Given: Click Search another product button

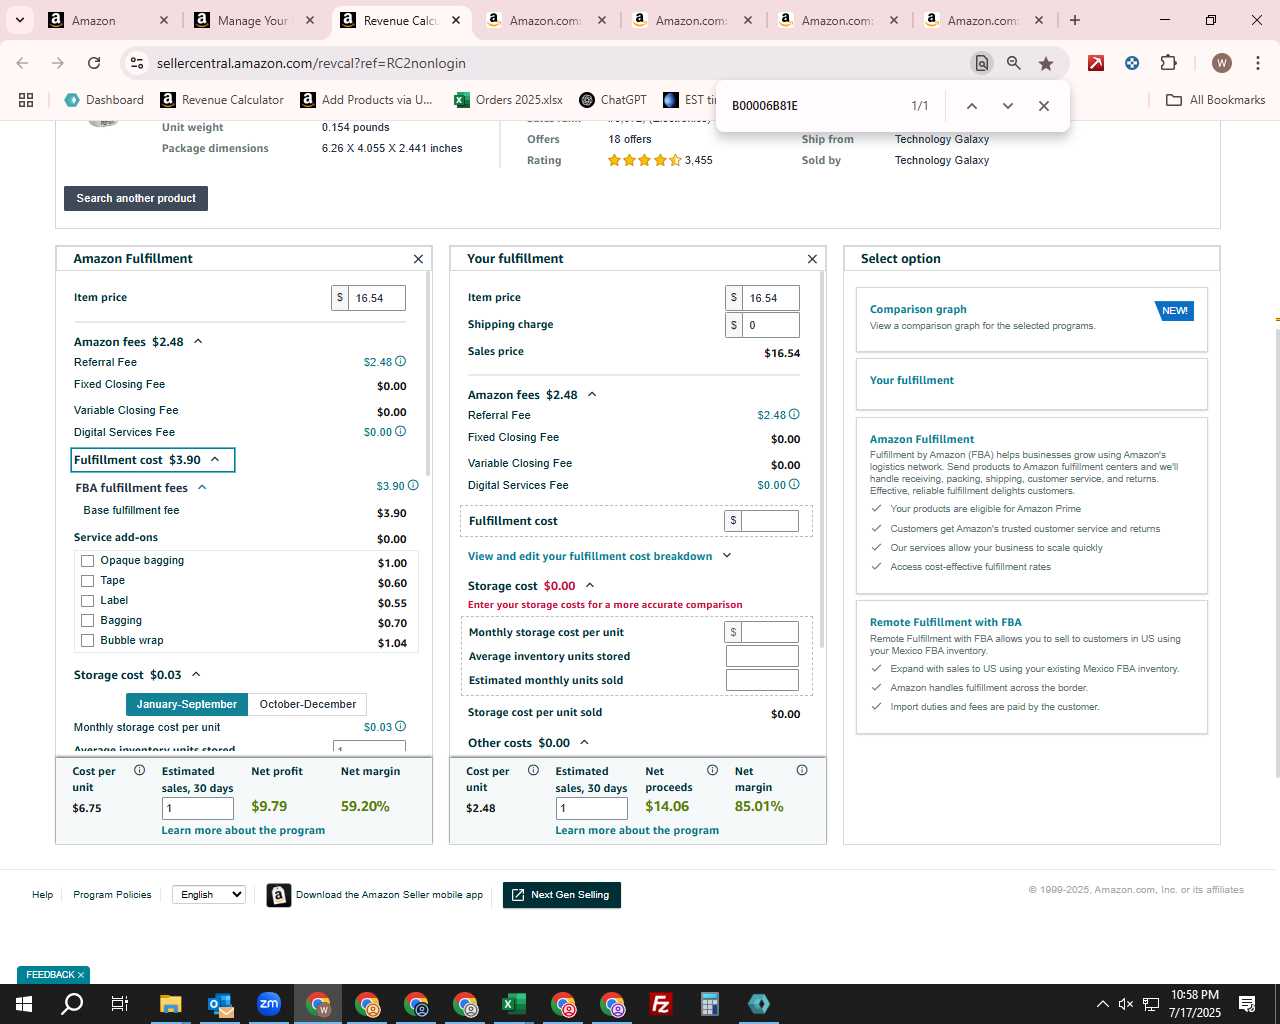Looking at the screenshot, I should [136, 198].
